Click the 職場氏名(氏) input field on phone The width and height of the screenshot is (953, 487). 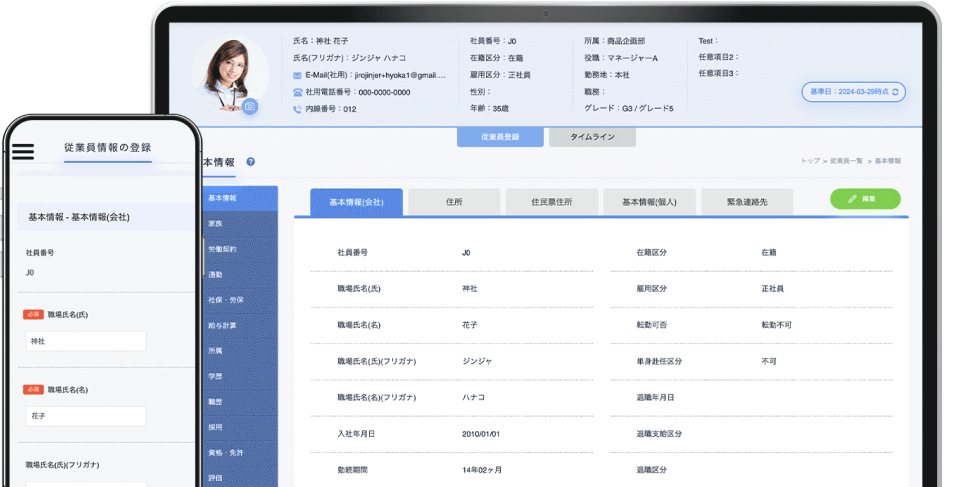(86, 341)
